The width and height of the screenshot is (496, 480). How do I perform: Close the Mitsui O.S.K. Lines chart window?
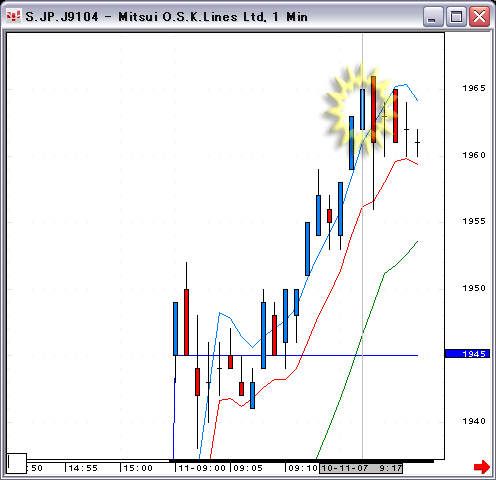[479, 16]
